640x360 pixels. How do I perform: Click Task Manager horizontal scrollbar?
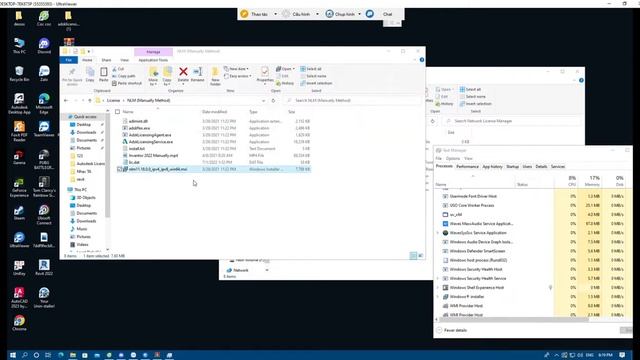[513, 320]
